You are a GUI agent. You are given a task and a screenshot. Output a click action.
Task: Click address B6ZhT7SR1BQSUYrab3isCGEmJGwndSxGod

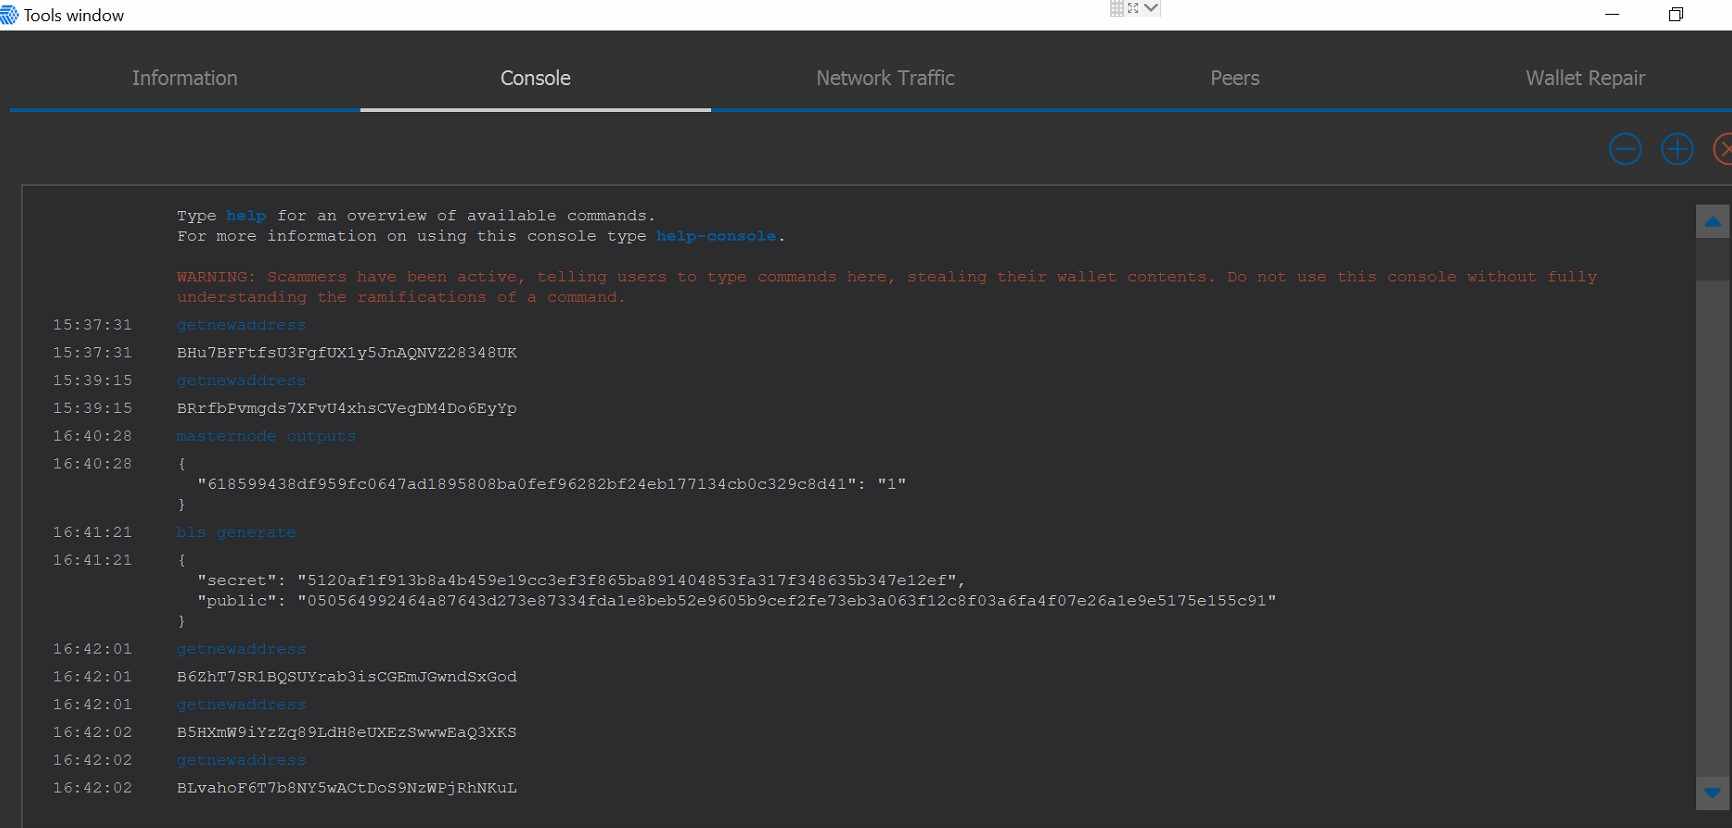pos(347,677)
